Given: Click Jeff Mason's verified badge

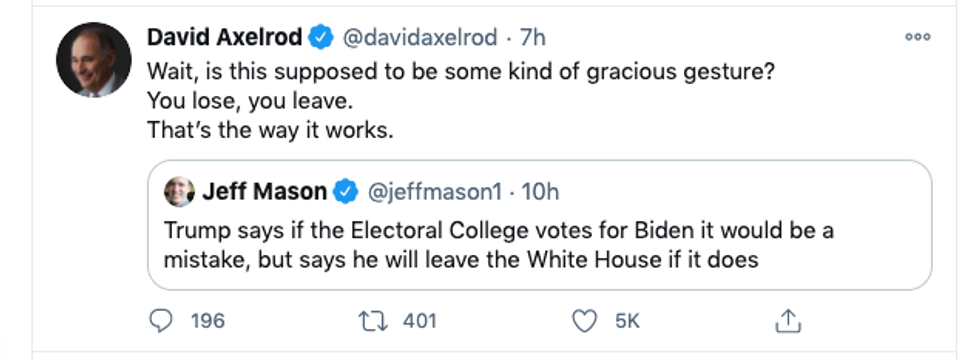Looking at the screenshot, I should point(346,191).
